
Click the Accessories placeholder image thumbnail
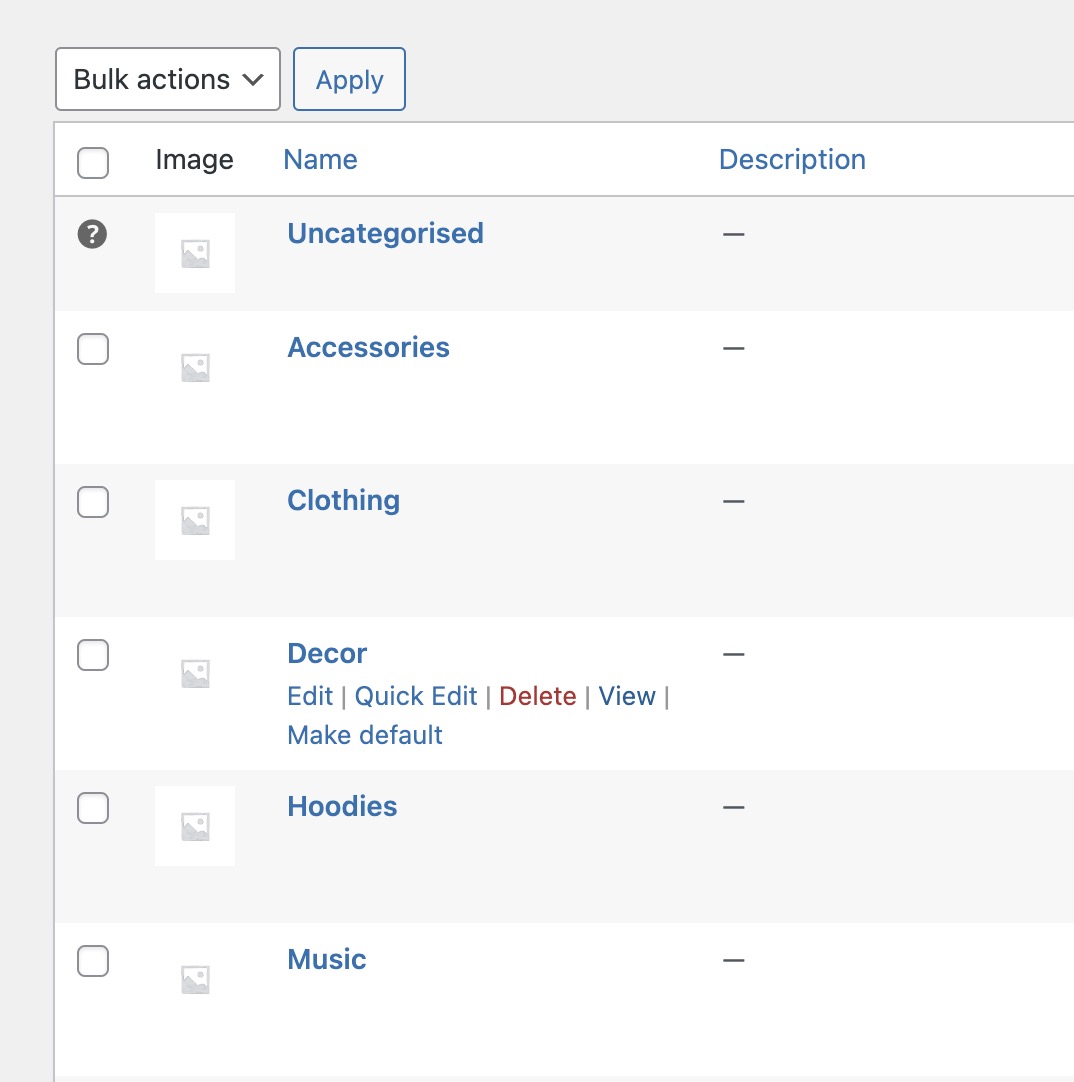[195, 368]
